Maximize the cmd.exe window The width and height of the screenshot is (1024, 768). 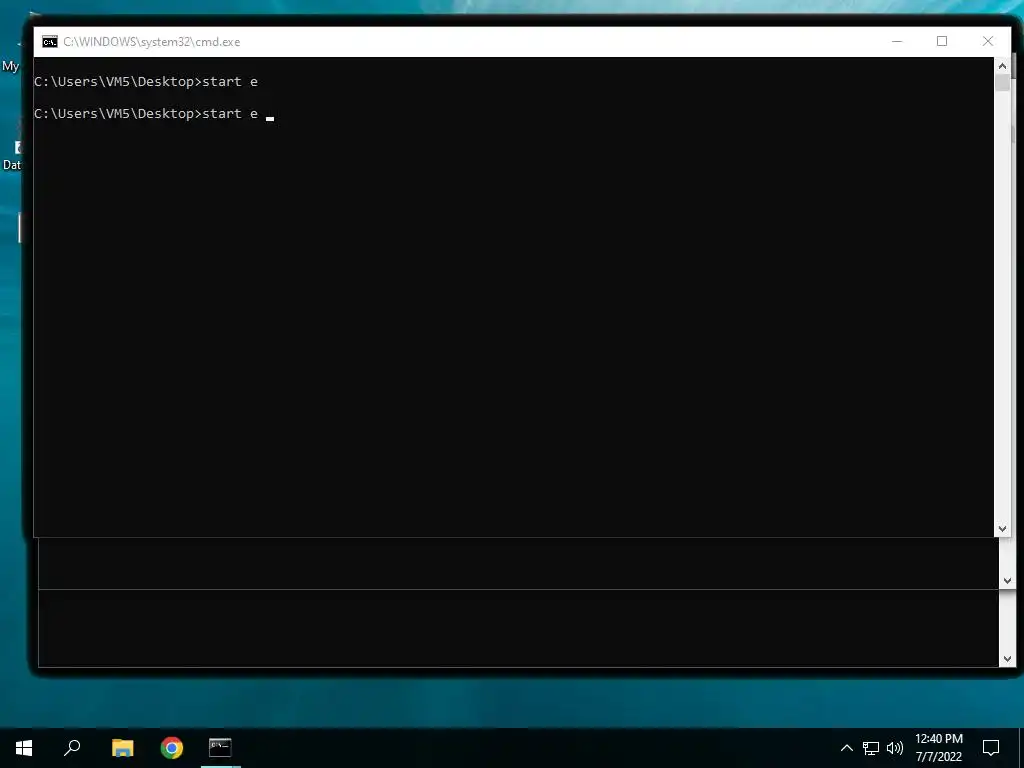click(942, 41)
